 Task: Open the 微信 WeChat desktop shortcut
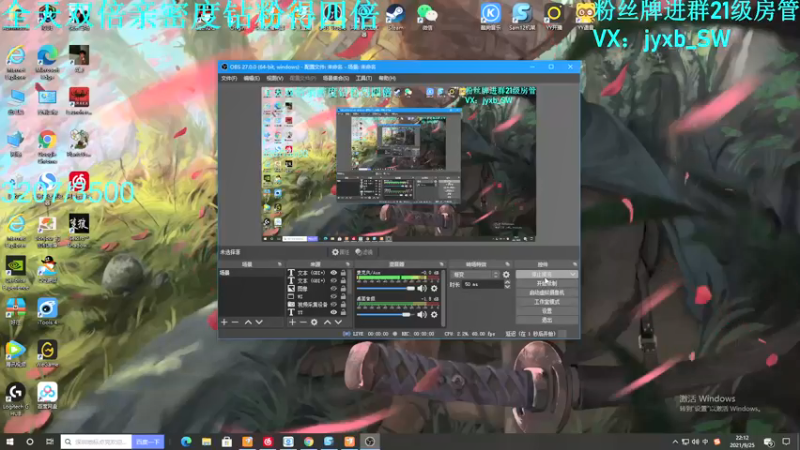point(427,16)
